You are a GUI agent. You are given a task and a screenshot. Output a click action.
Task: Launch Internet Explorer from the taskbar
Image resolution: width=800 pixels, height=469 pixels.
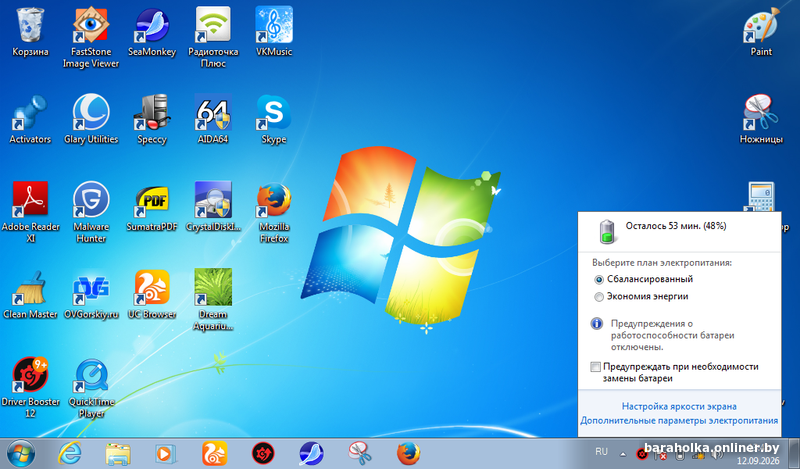[69, 454]
